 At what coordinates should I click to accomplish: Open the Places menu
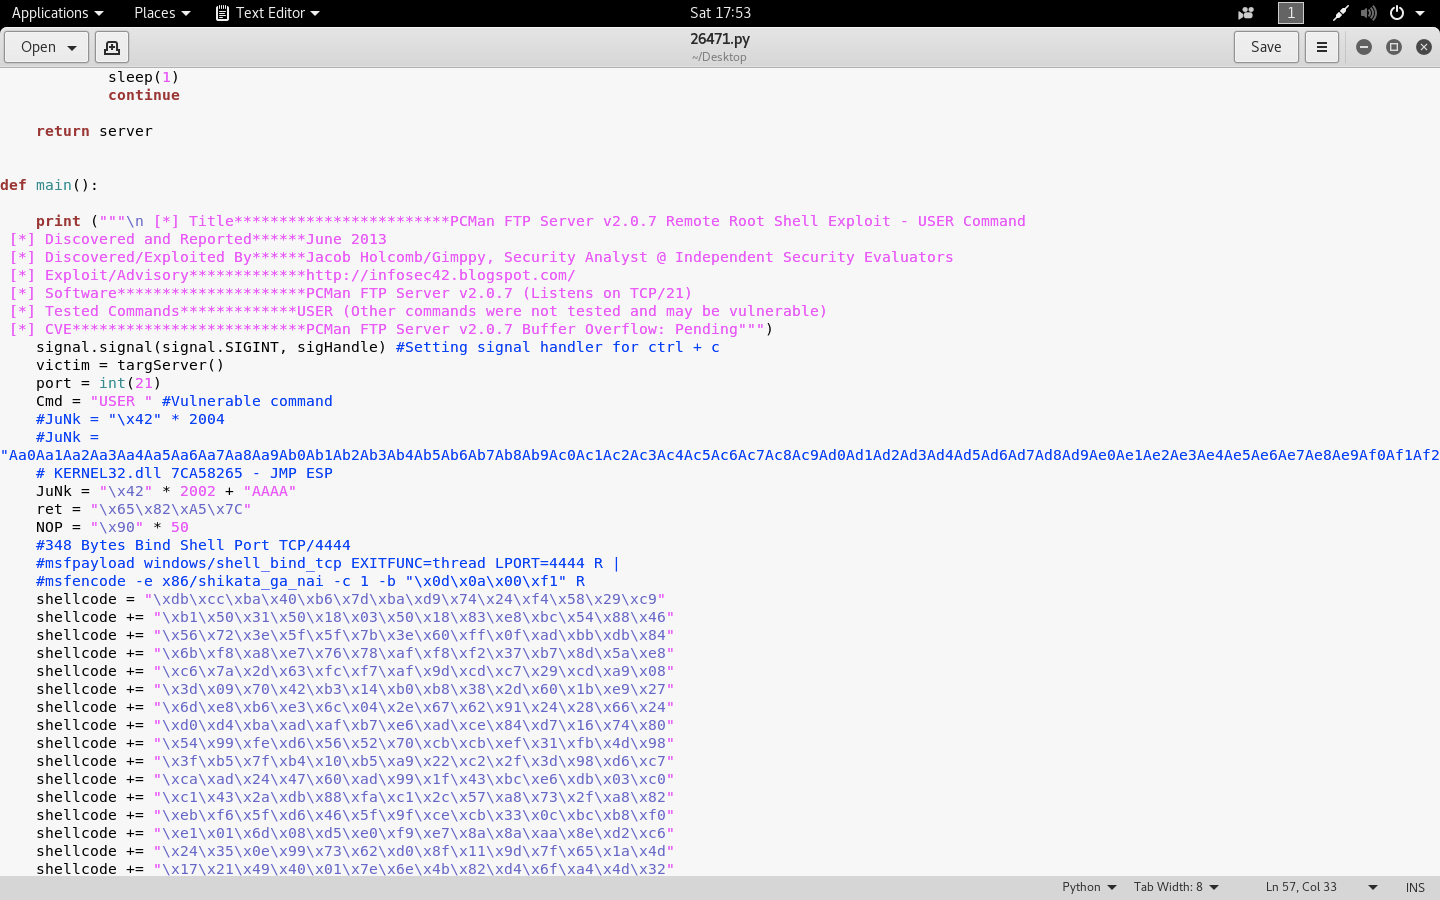[x=162, y=13]
